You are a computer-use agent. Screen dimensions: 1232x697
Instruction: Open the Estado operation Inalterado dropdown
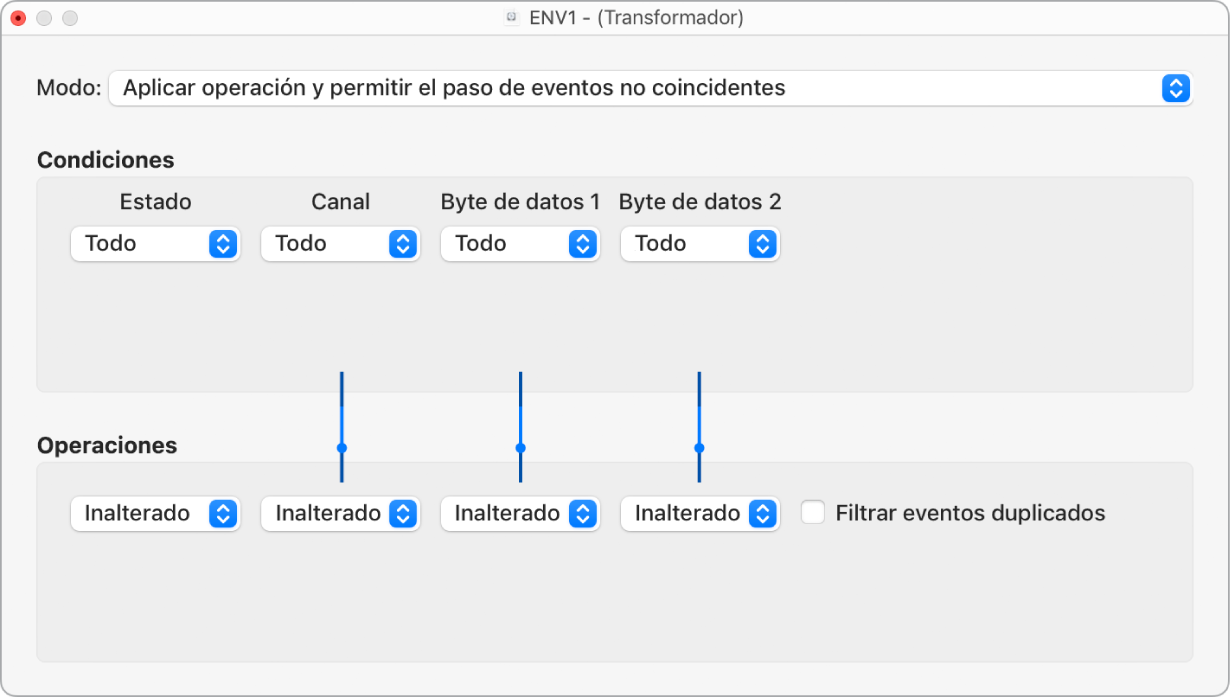[155, 514]
